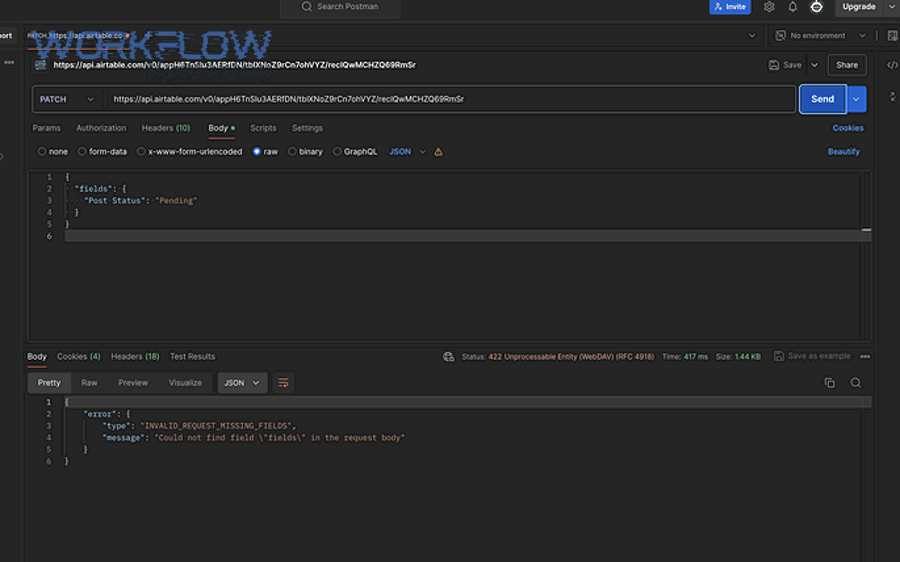Open the PATCH method dropdown

[x=67, y=99]
